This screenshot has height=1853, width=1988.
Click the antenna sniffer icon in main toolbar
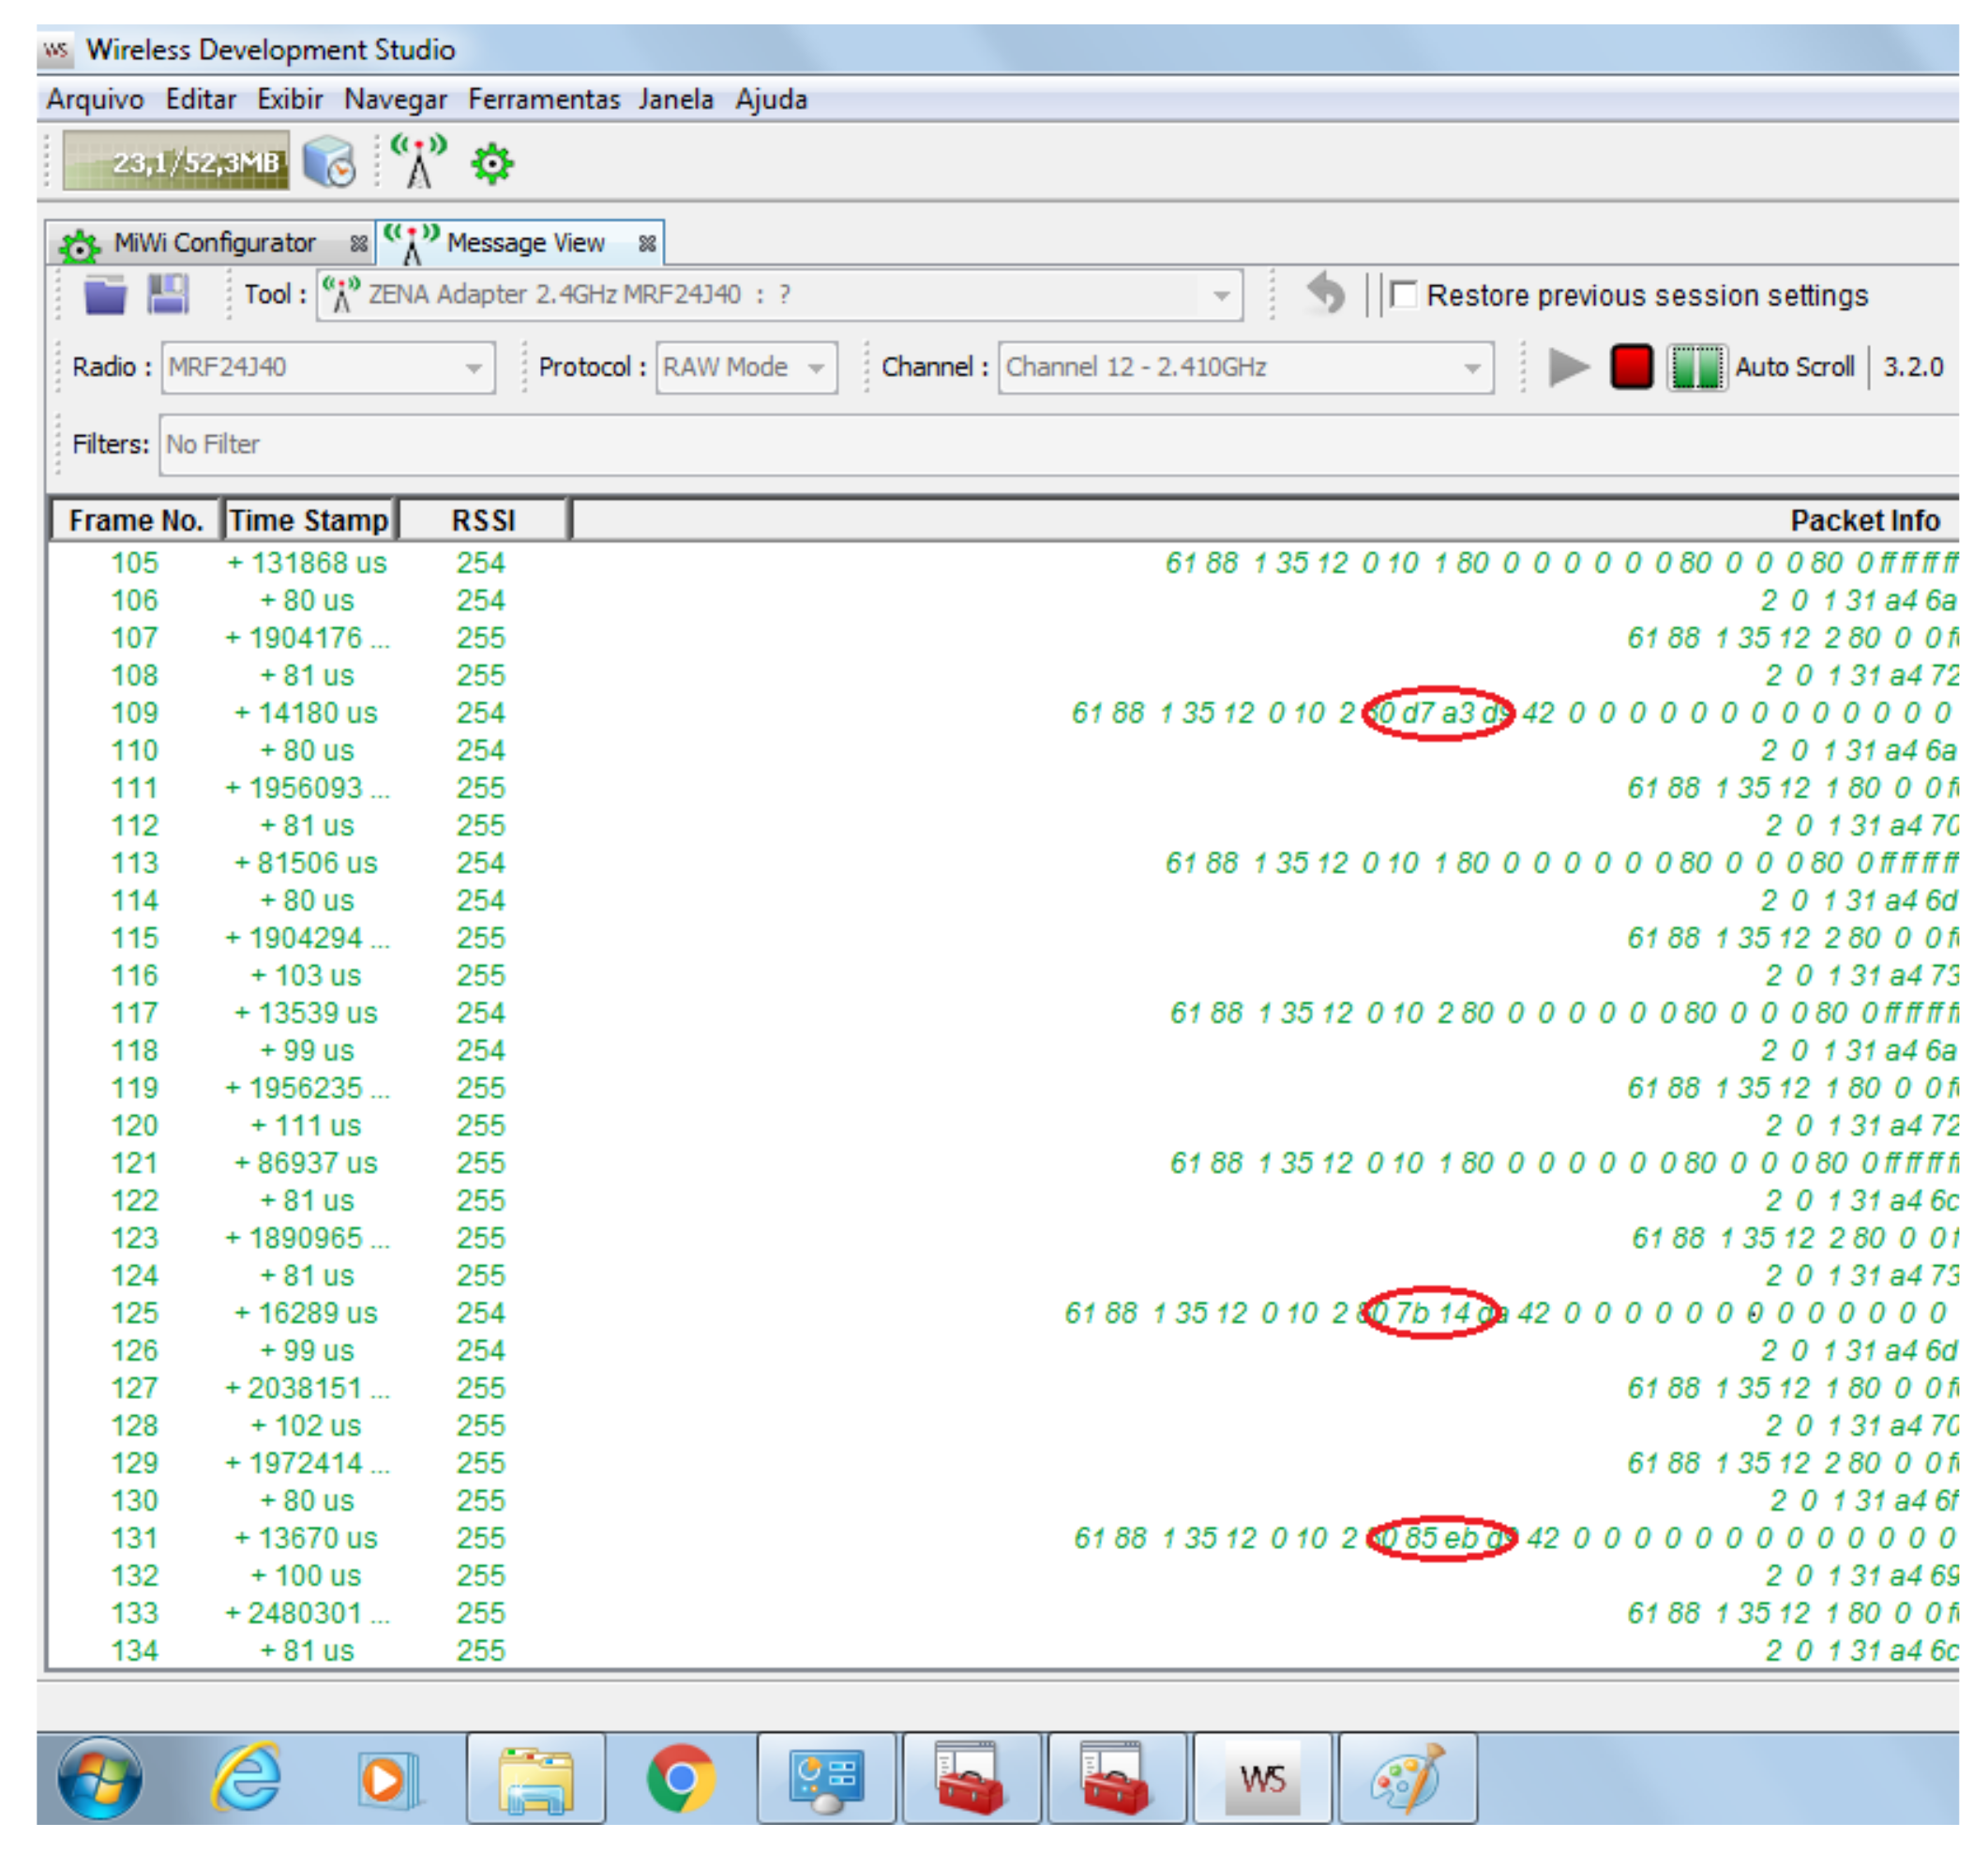tap(418, 161)
